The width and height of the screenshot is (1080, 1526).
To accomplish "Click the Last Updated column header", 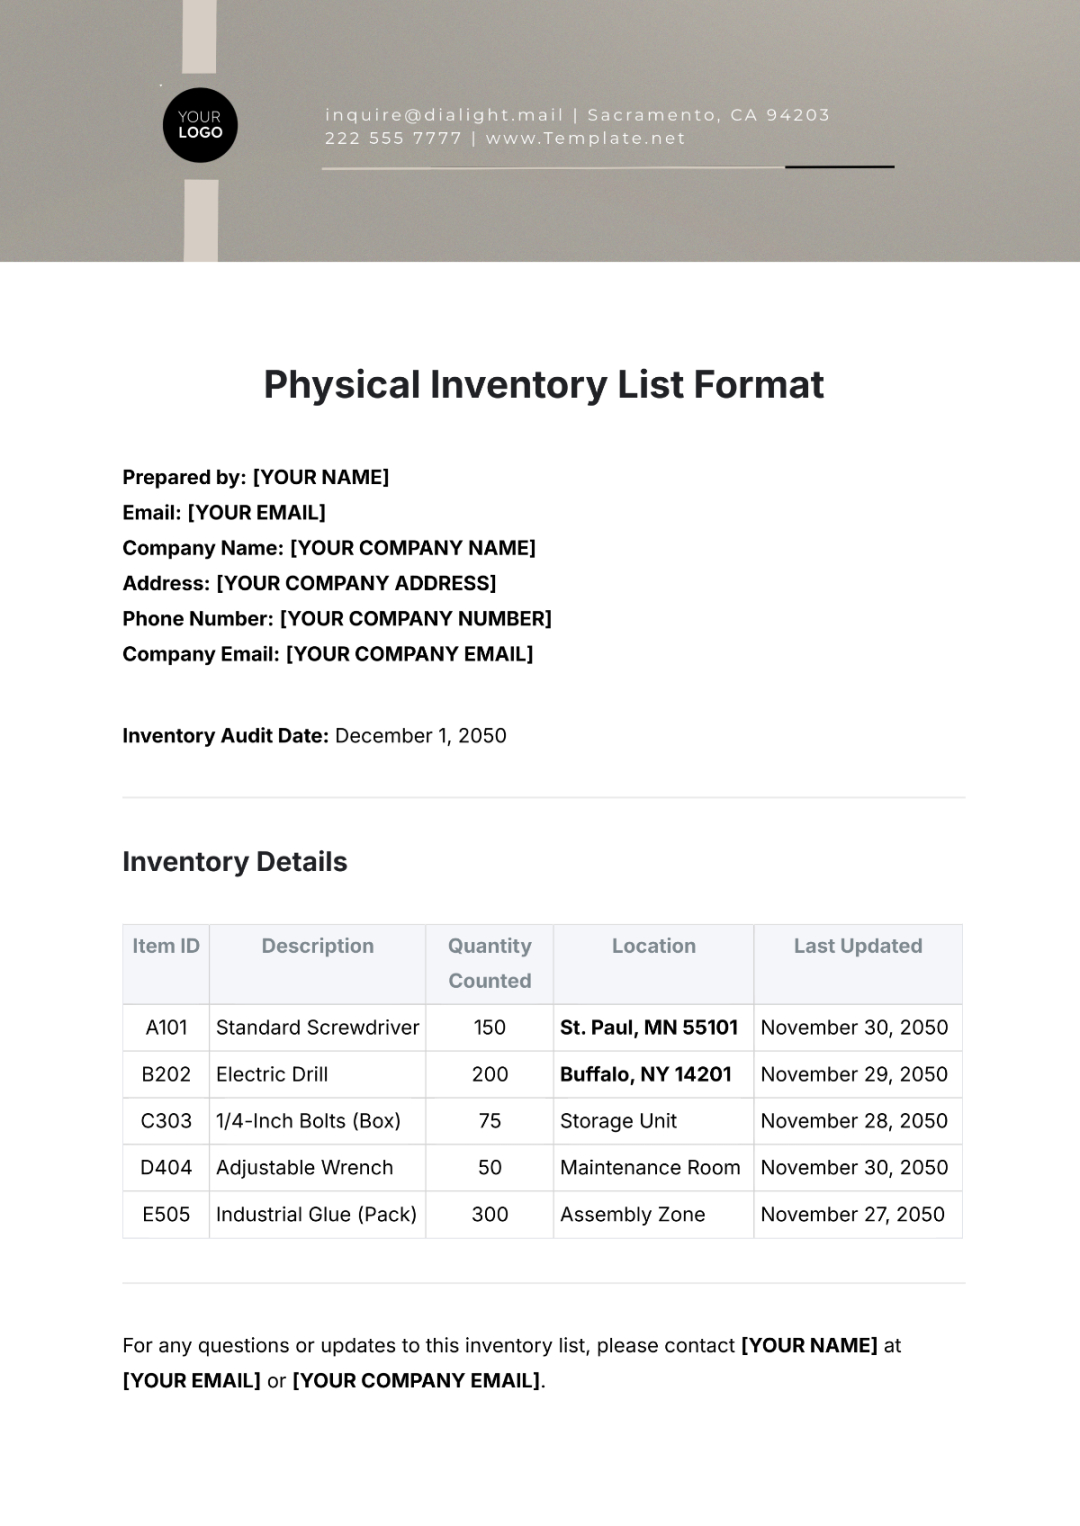I will click(857, 946).
